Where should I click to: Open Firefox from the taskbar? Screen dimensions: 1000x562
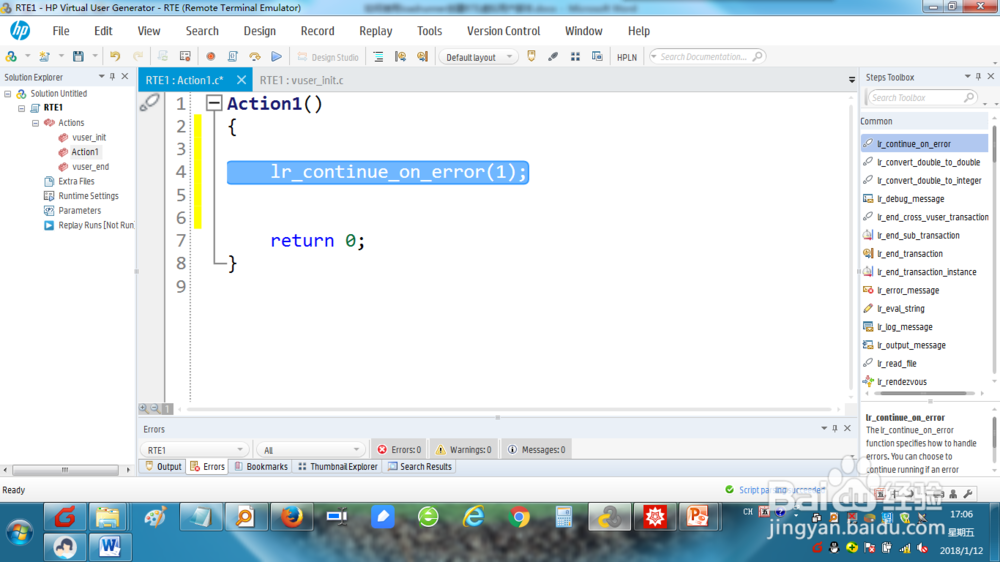click(292, 516)
